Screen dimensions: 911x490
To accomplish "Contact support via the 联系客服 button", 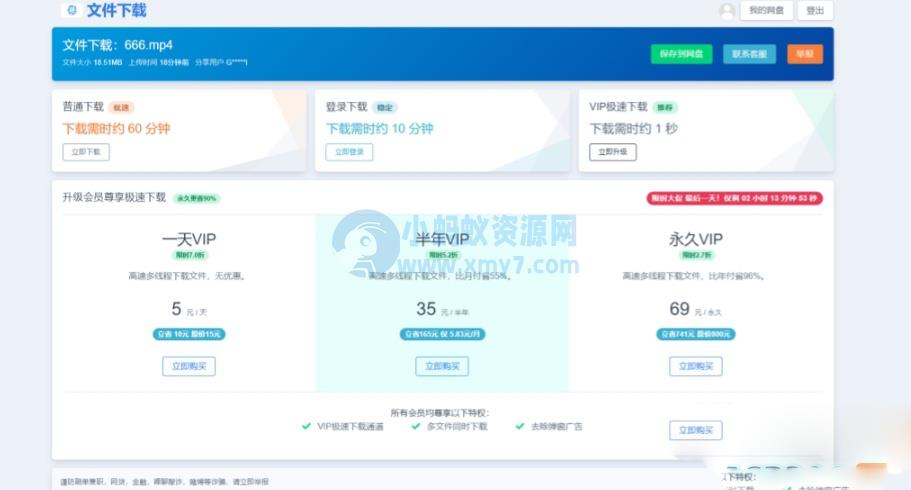I will (749, 54).
